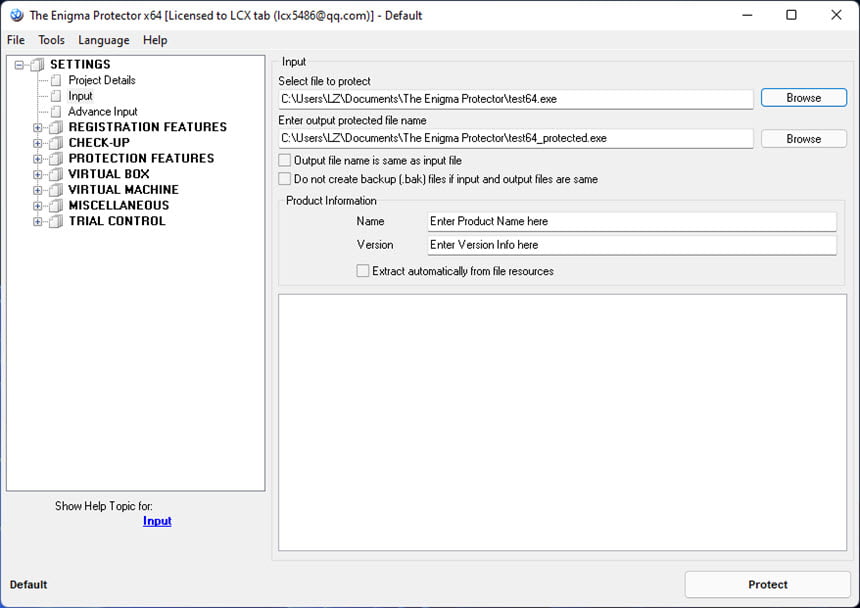Select the CHECK-UP label
The image size is (860, 608).
[99, 143]
